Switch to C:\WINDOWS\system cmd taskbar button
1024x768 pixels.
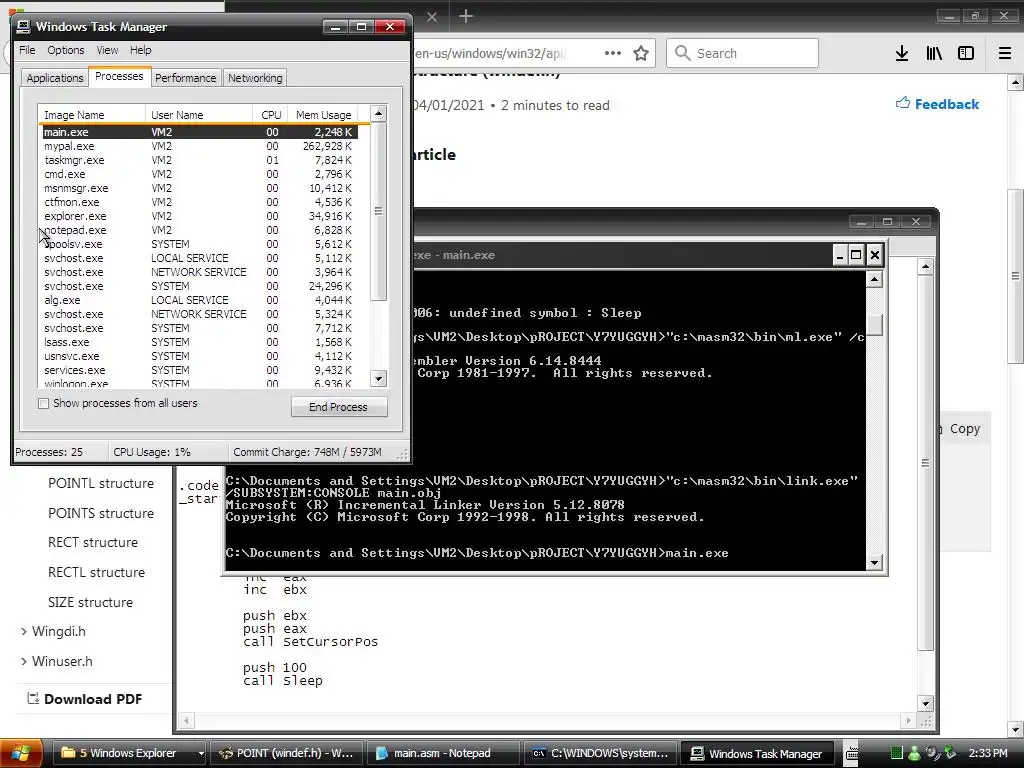point(601,754)
